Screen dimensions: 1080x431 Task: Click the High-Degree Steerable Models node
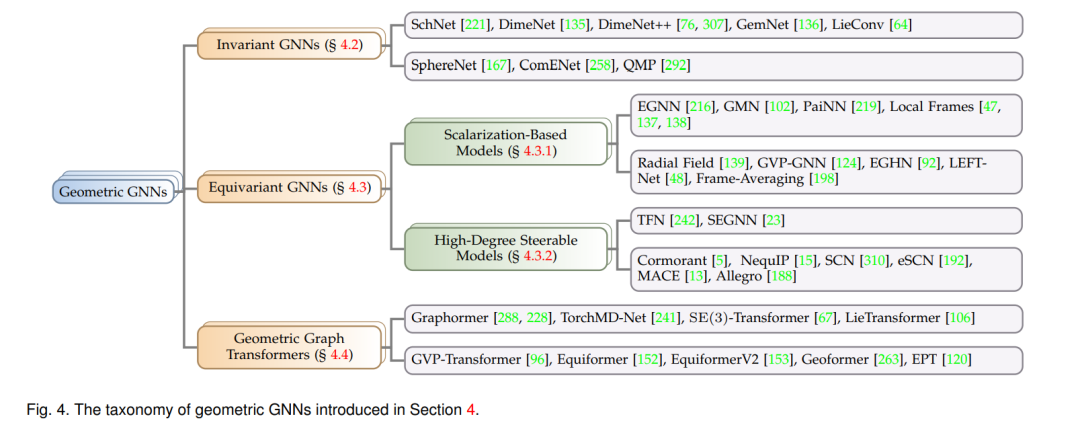(506, 249)
